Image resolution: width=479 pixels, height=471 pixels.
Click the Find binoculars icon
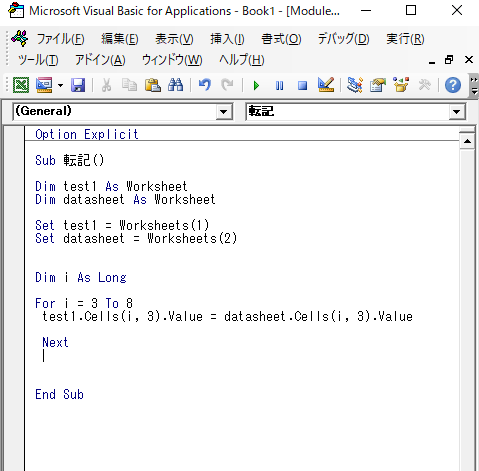(175, 85)
